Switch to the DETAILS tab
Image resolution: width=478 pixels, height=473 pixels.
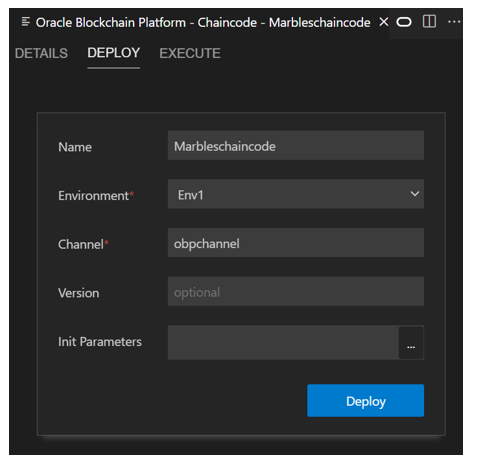point(41,53)
